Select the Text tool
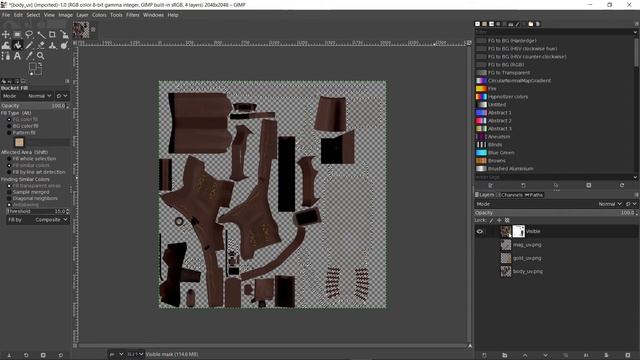Image resolution: width=640 pixels, height=360 pixels. coord(17,56)
